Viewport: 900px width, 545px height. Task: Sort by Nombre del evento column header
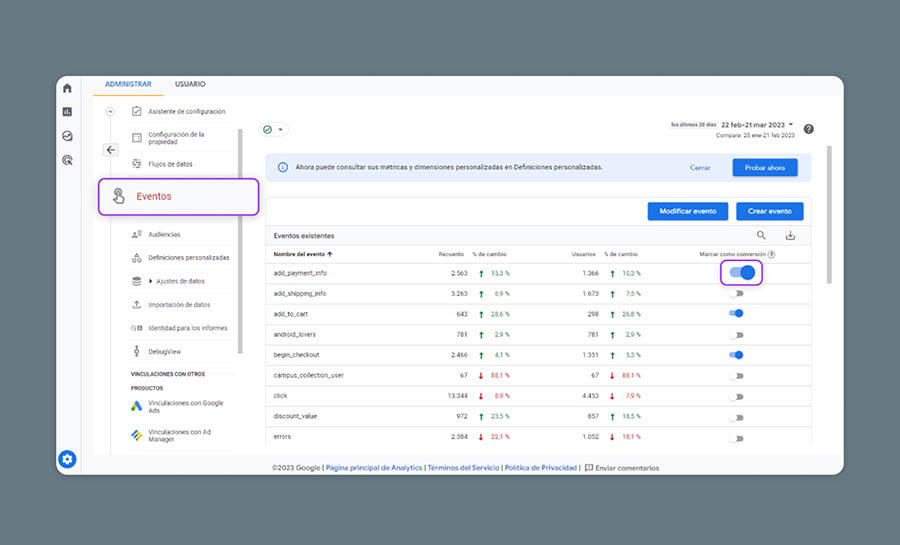click(x=306, y=254)
